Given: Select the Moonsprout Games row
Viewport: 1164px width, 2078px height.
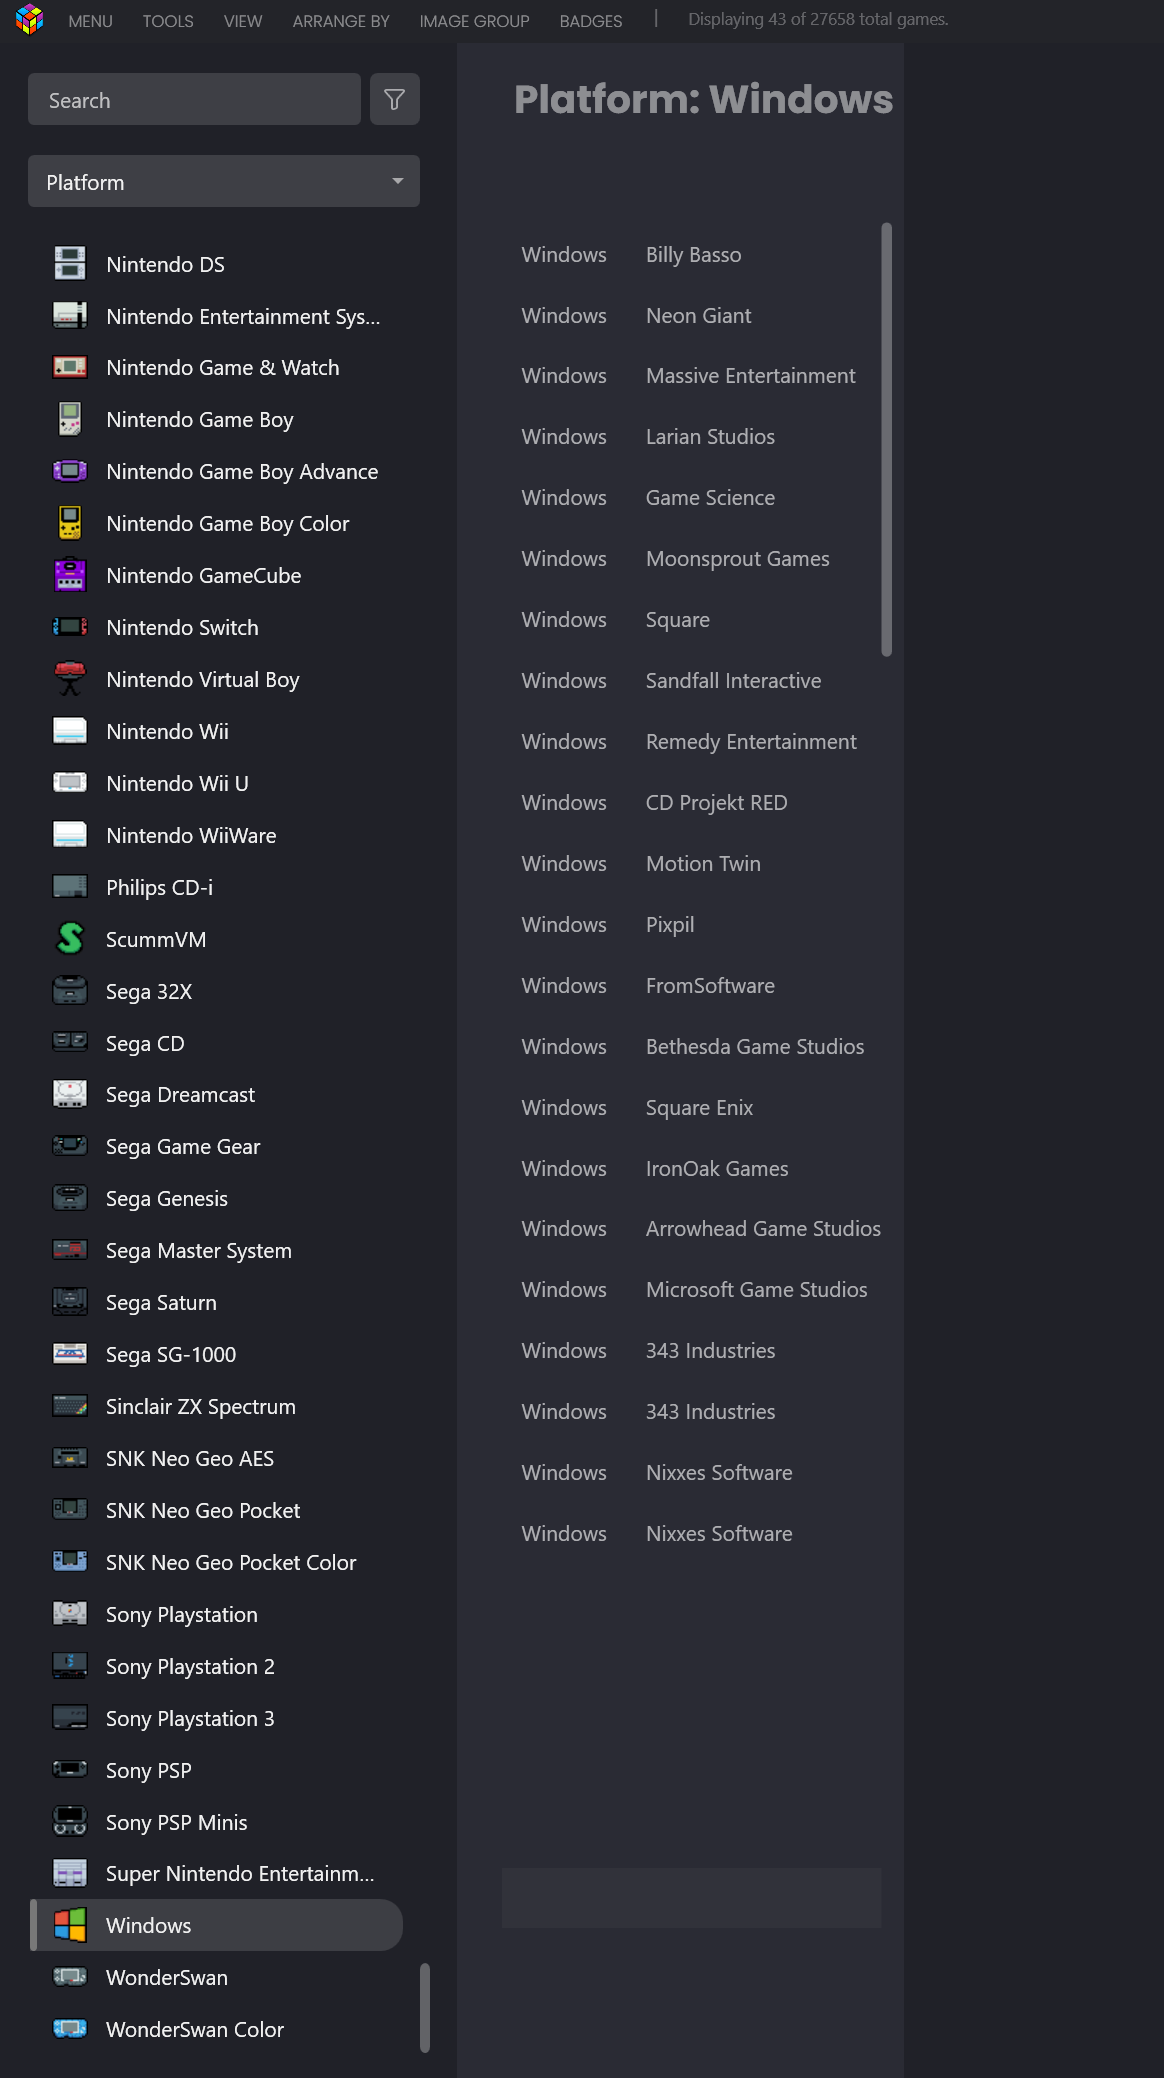Looking at the screenshot, I should tap(691, 559).
